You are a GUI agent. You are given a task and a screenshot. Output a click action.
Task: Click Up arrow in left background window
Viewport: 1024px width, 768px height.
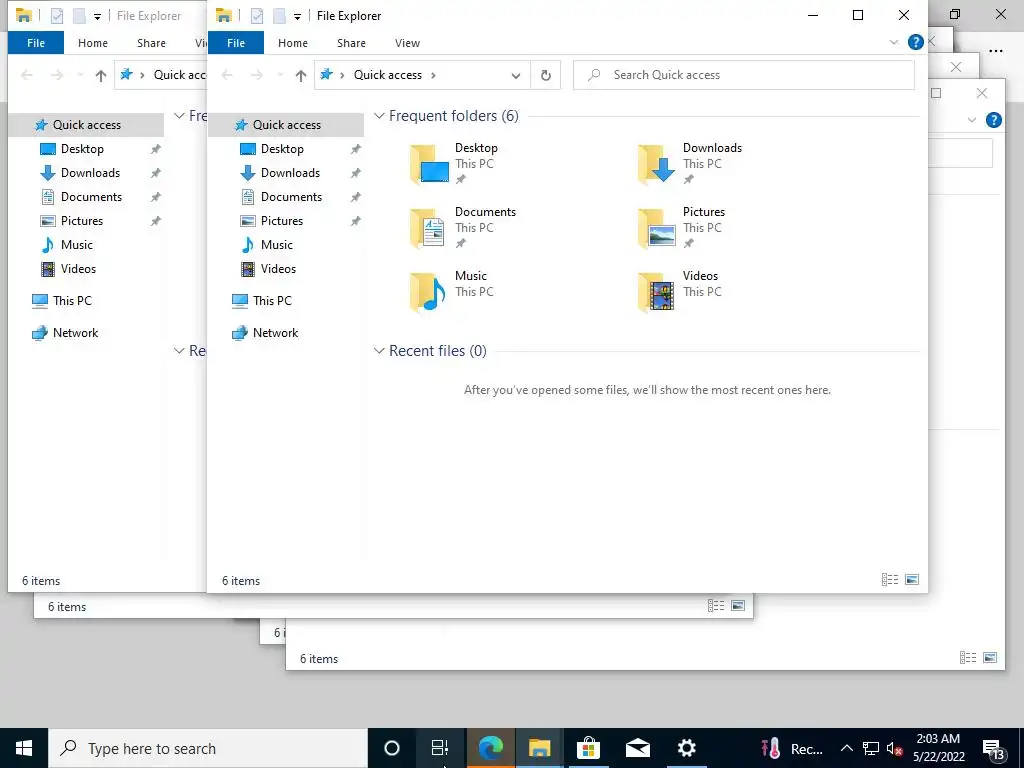[101, 75]
